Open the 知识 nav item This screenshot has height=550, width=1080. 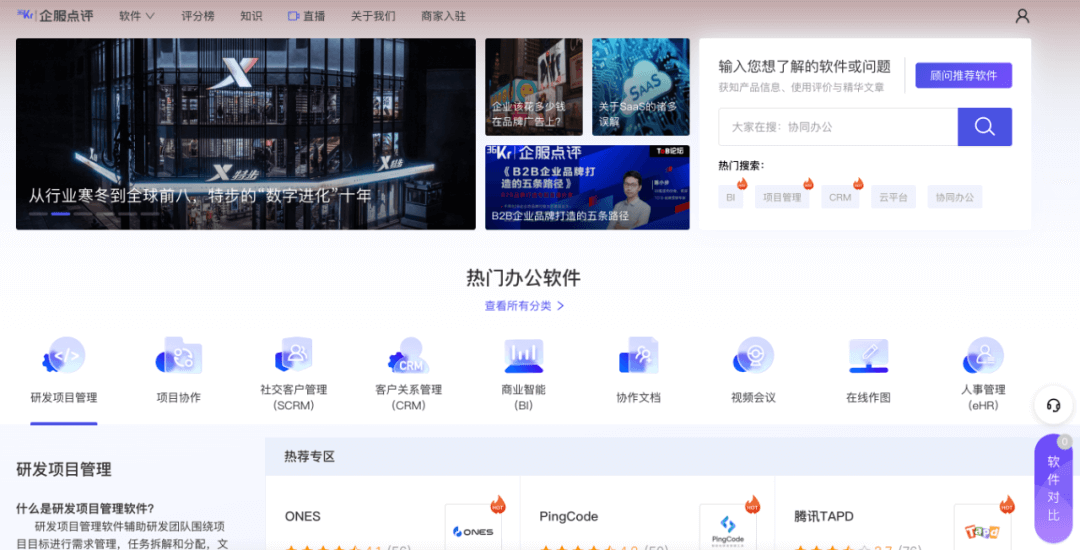point(251,16)
